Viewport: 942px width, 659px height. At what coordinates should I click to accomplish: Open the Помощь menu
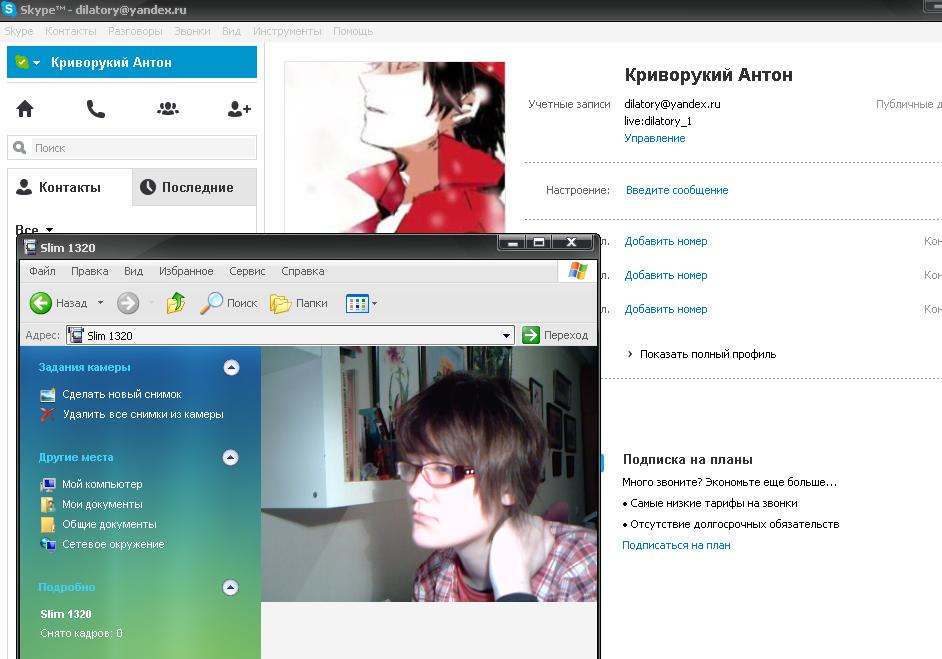pos(353,31)
